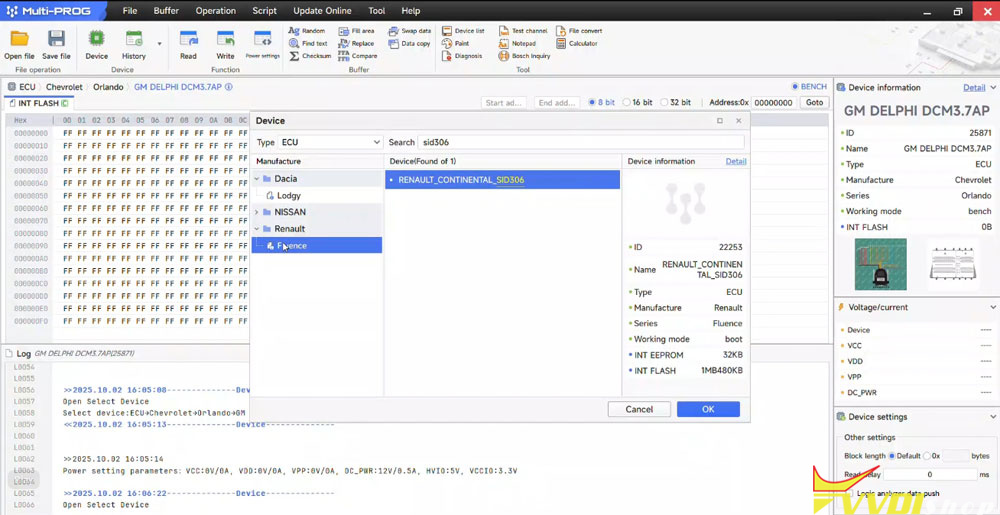
Task: Open the Type ECU dropdown
Action: (x=329, y=143)
